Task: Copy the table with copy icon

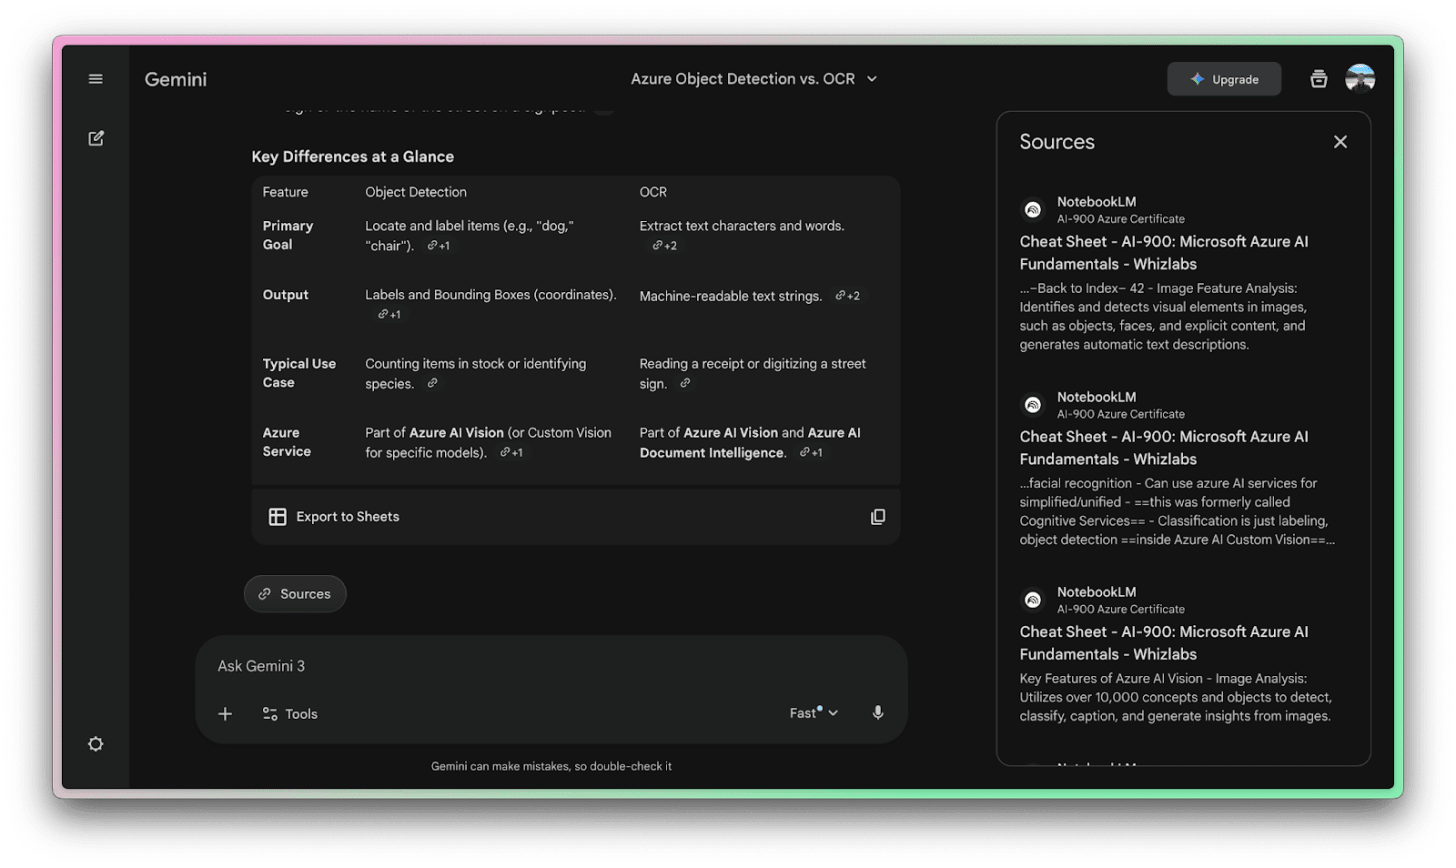Action: click(877, 517)
